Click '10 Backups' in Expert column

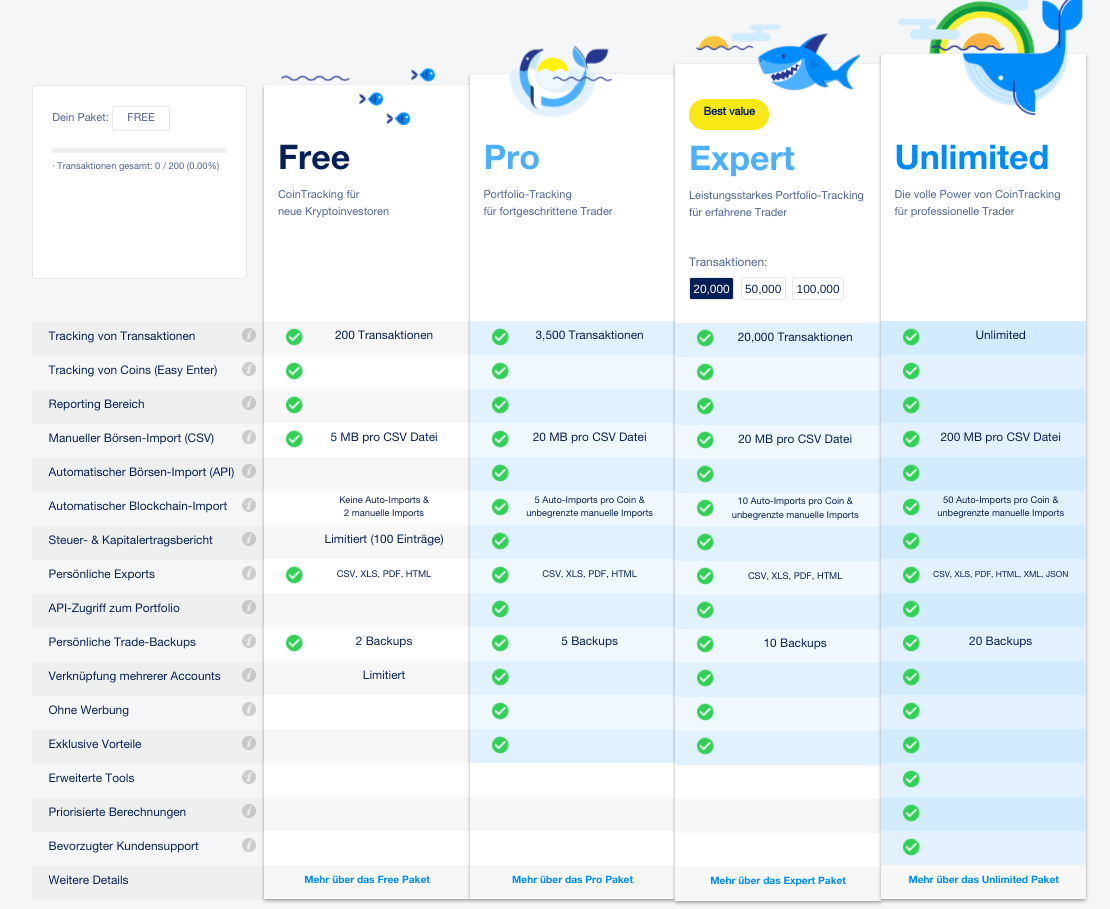pyautogui.click(x=795, y=643)
